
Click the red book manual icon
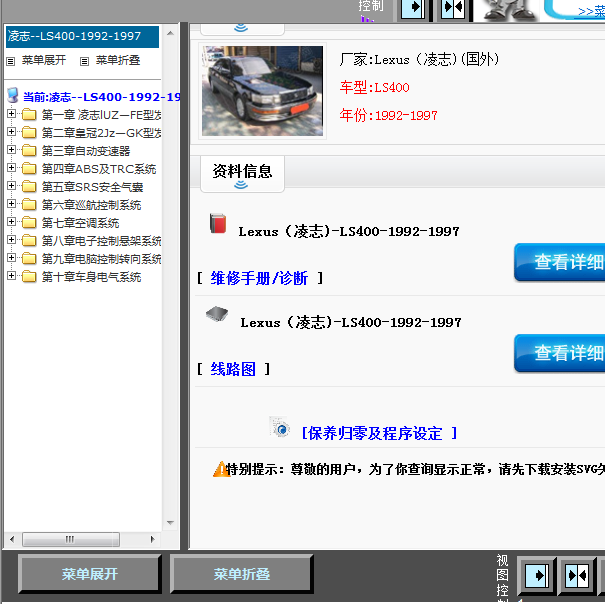click(218, 223)
